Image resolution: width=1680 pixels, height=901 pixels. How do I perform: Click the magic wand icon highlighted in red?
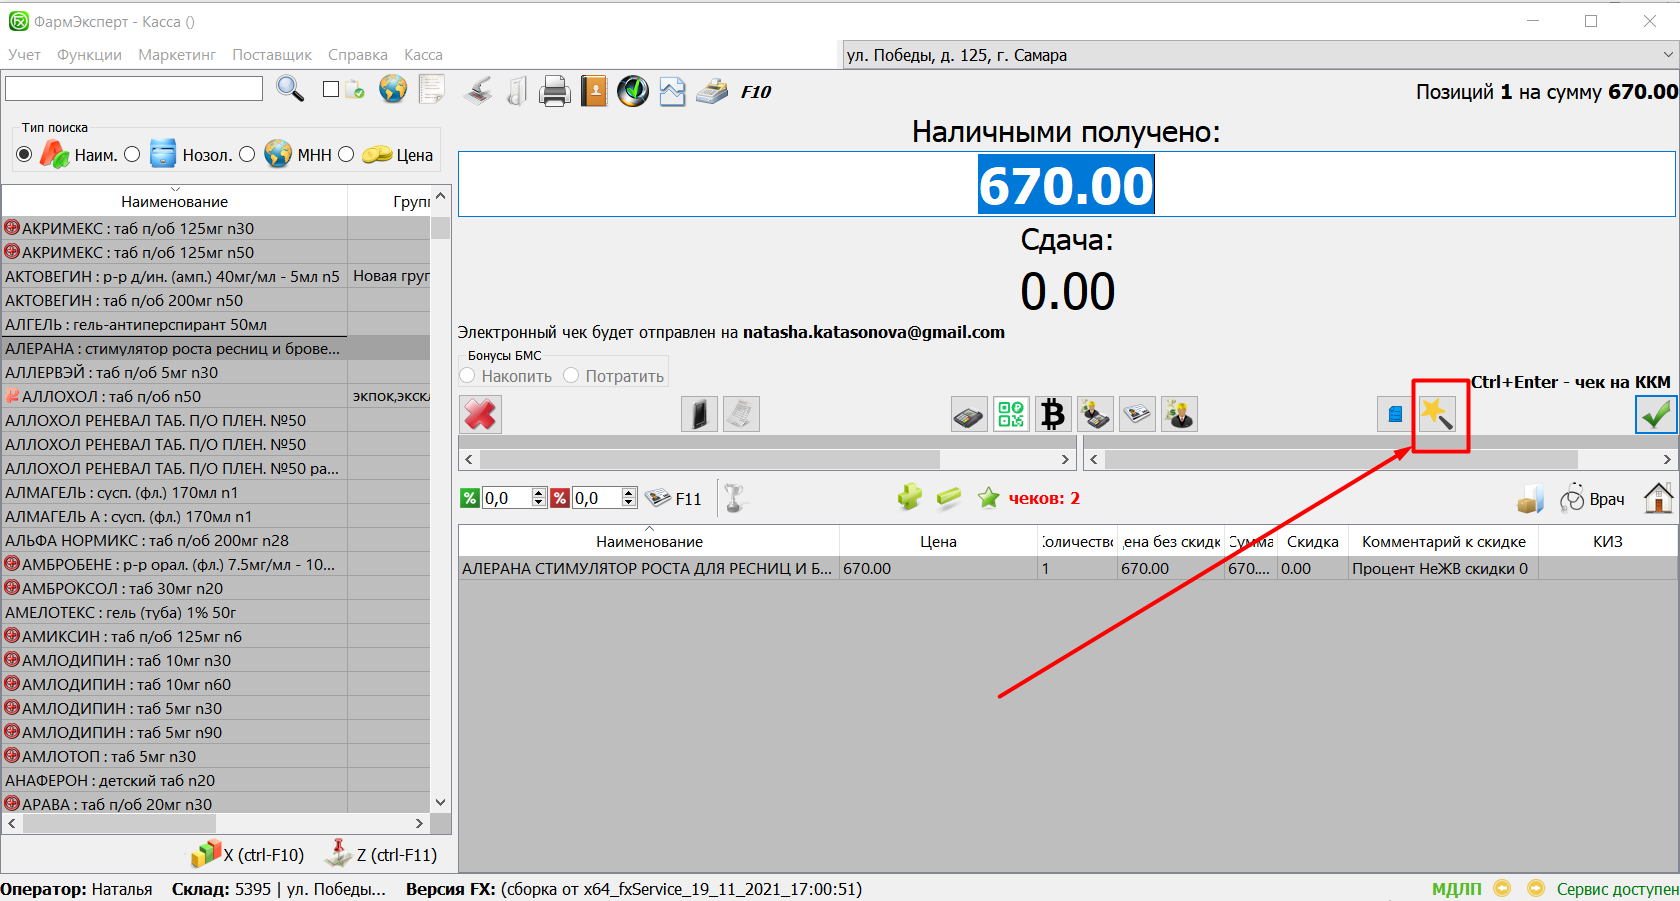point(1438,414)
